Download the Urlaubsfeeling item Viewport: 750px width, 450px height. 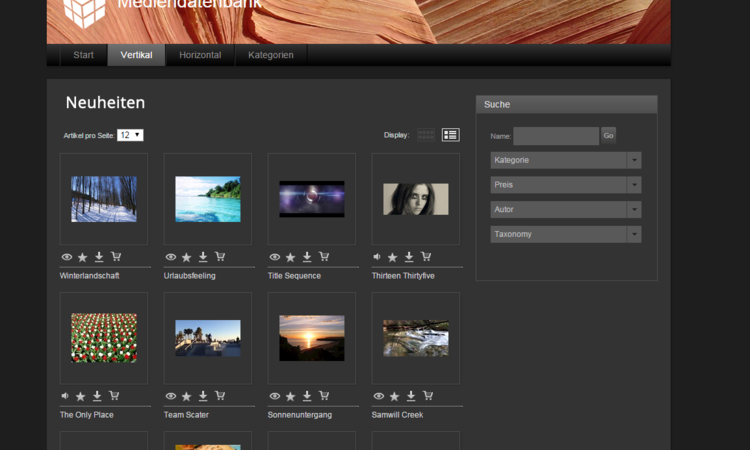click(203, 257)
